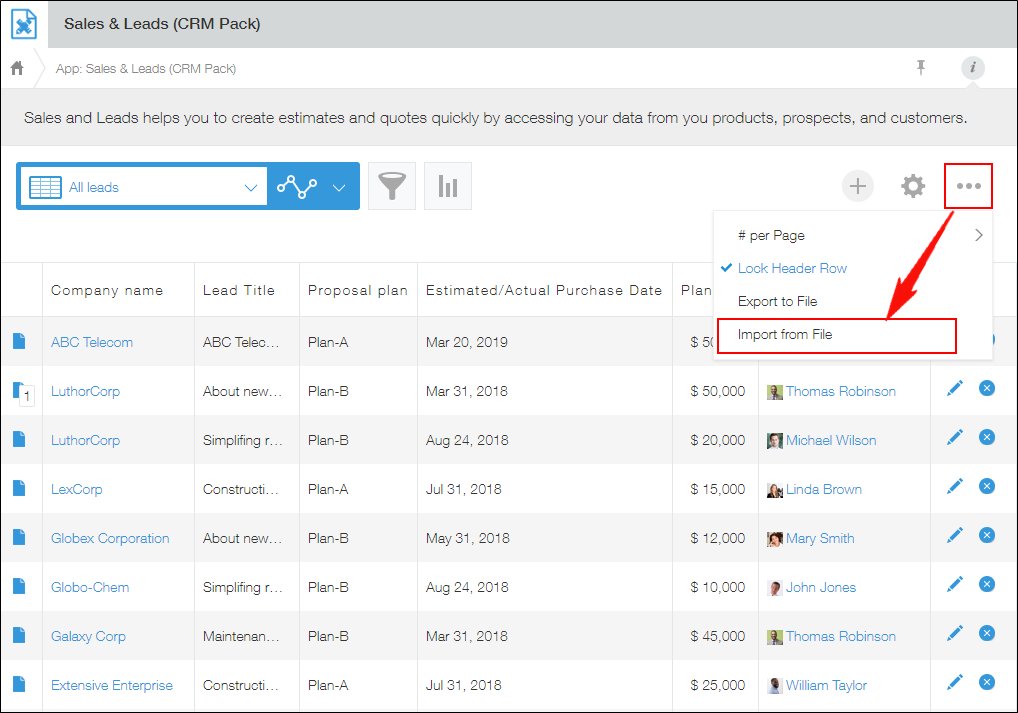Choose Export to File from menu
Screen dimensions: 1018x713
coord(777,301)
